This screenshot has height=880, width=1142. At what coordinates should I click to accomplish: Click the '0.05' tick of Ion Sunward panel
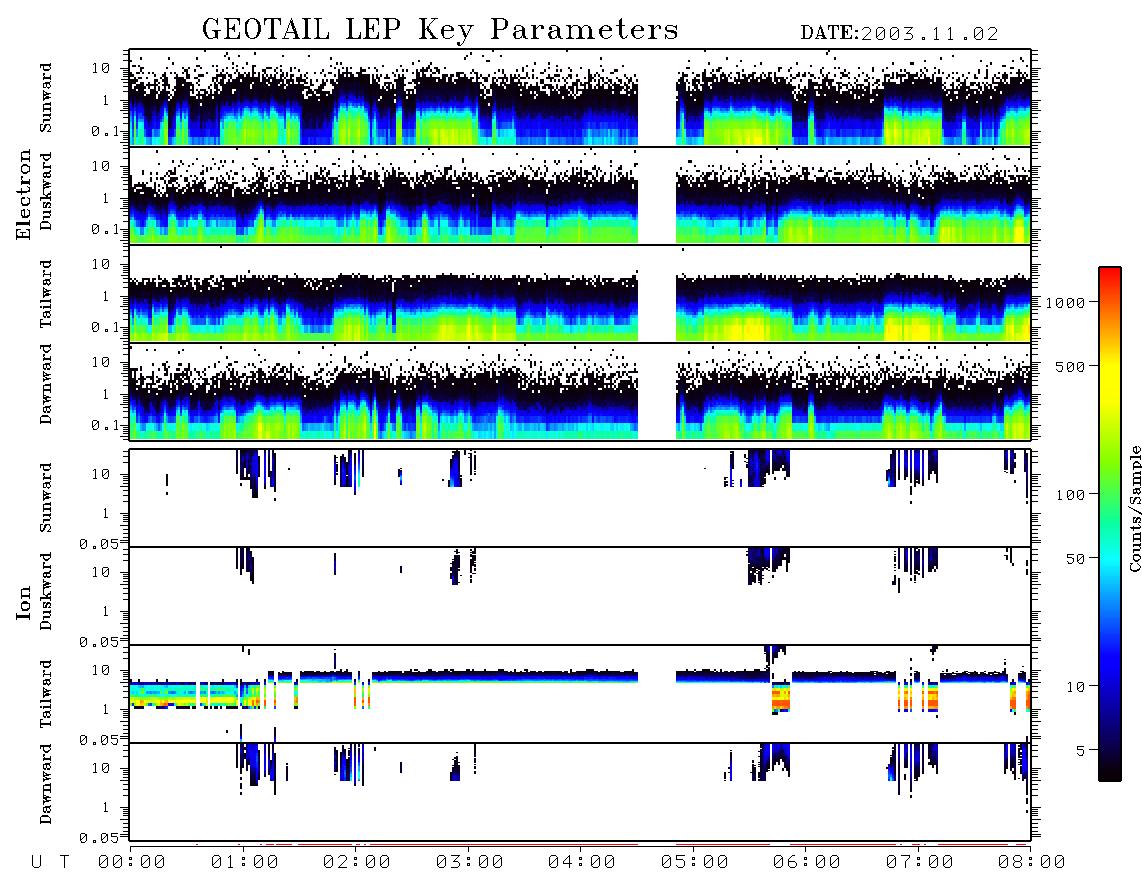(x=99, y=543)
